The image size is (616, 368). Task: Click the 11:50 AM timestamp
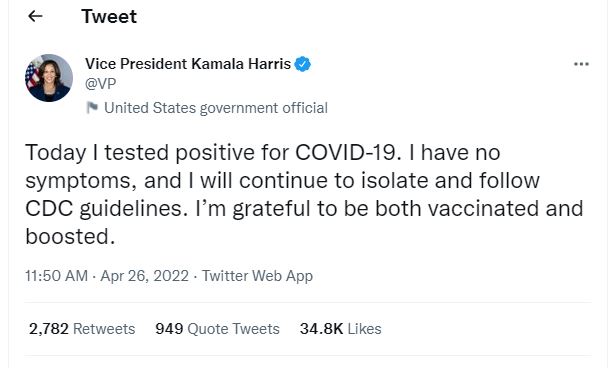57,276
